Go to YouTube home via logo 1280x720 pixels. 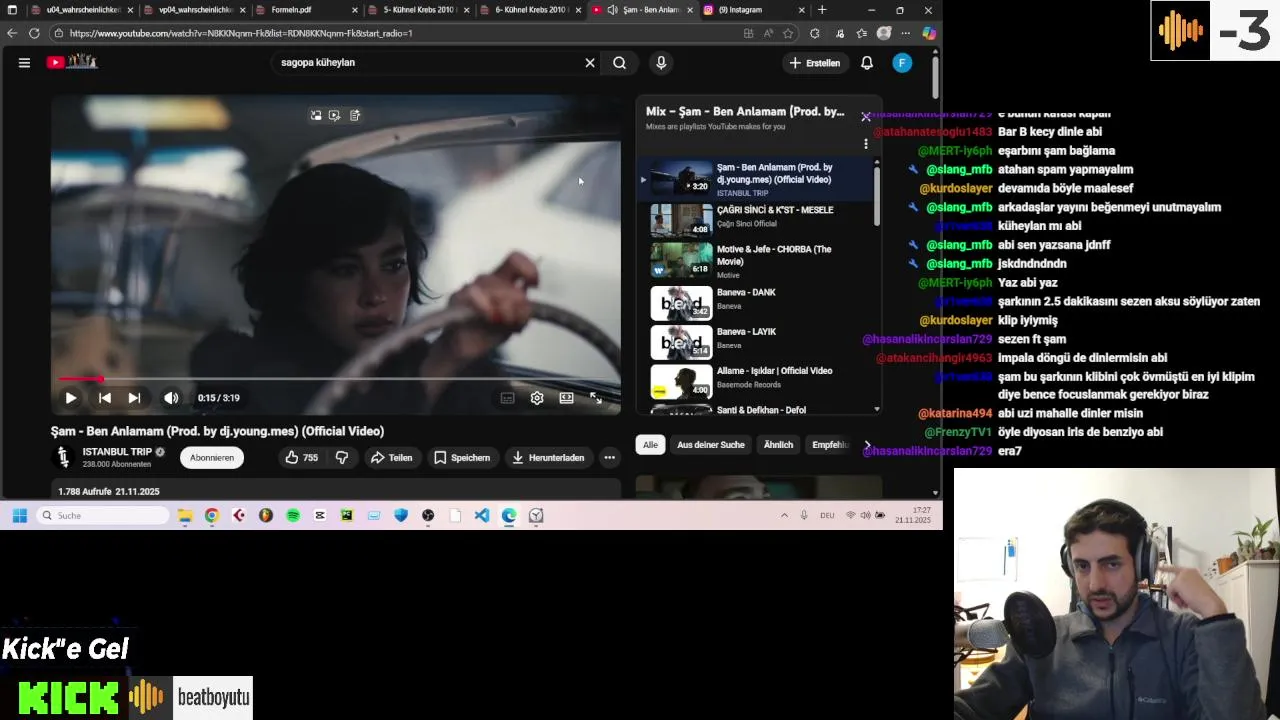(x=71, y=62)
